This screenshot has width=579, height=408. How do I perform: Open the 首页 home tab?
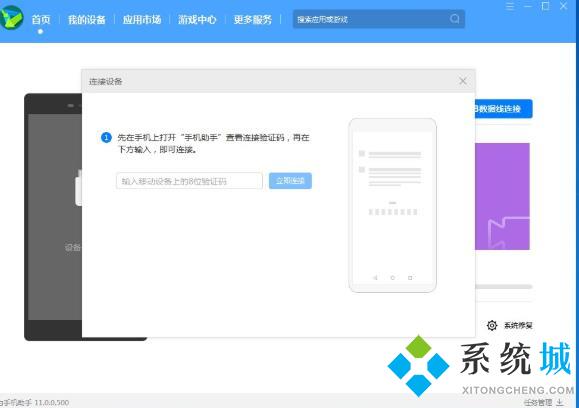pos(41,19)
